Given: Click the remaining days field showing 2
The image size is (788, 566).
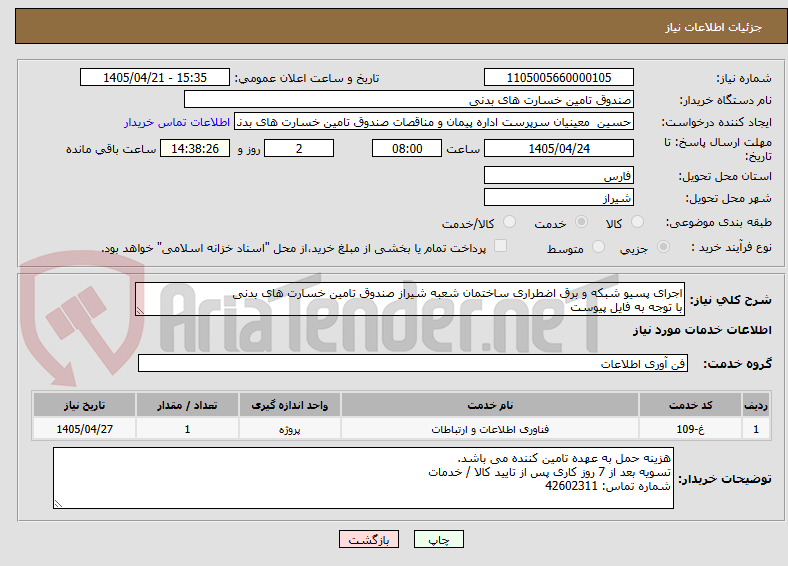Looking at the screenshot, I should pos(299,148).
